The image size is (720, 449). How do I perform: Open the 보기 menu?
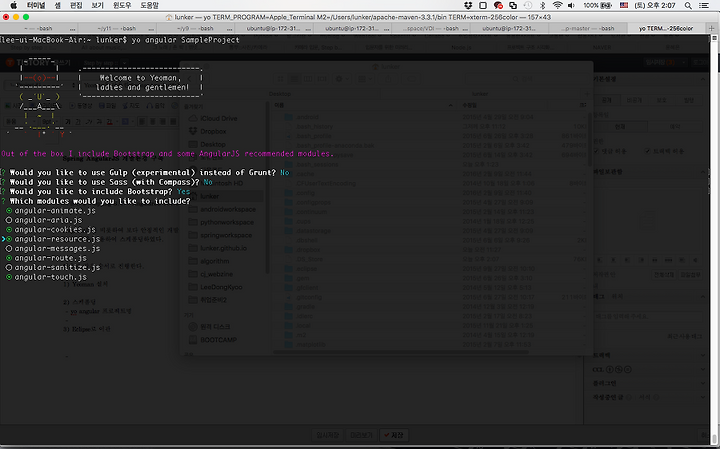click(x=97, y=6)
